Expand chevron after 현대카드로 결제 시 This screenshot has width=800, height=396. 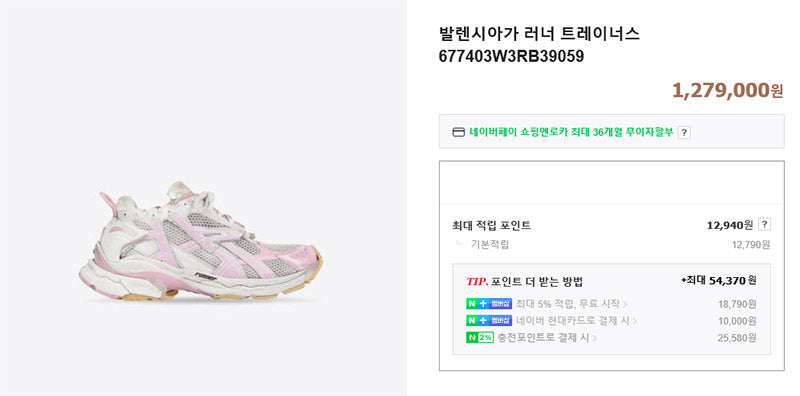[x=635, y=321]
